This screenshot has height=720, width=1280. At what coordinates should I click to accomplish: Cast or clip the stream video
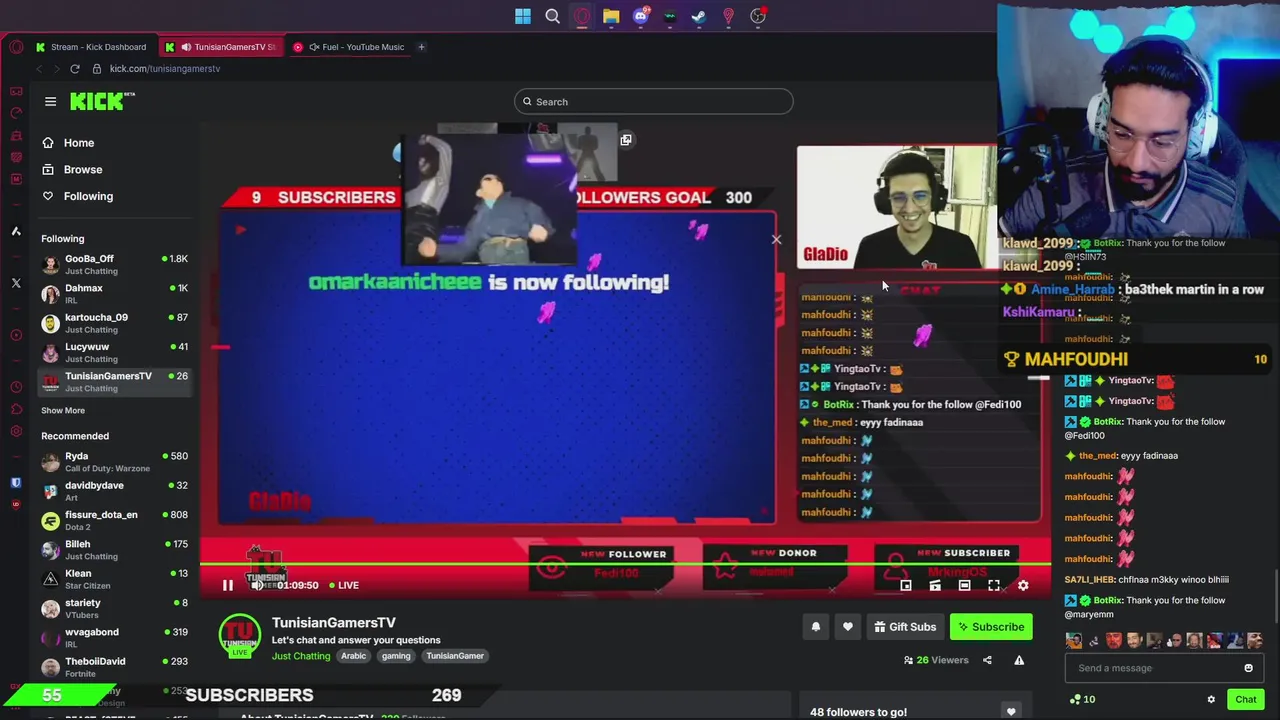[x=935, y=586]
